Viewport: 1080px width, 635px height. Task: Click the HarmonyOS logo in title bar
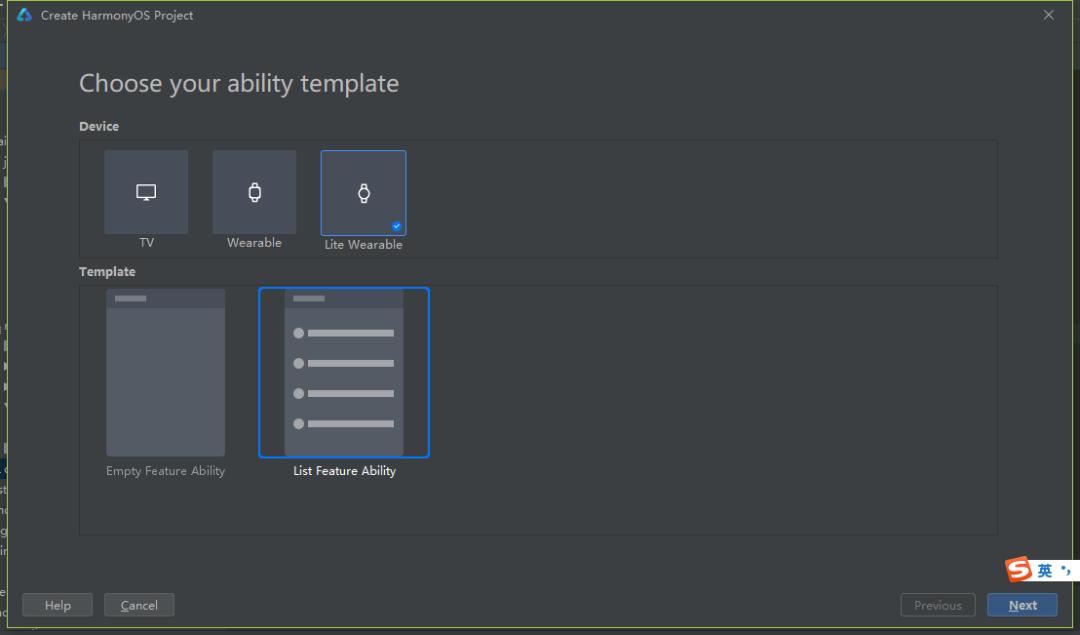point(24,15)
